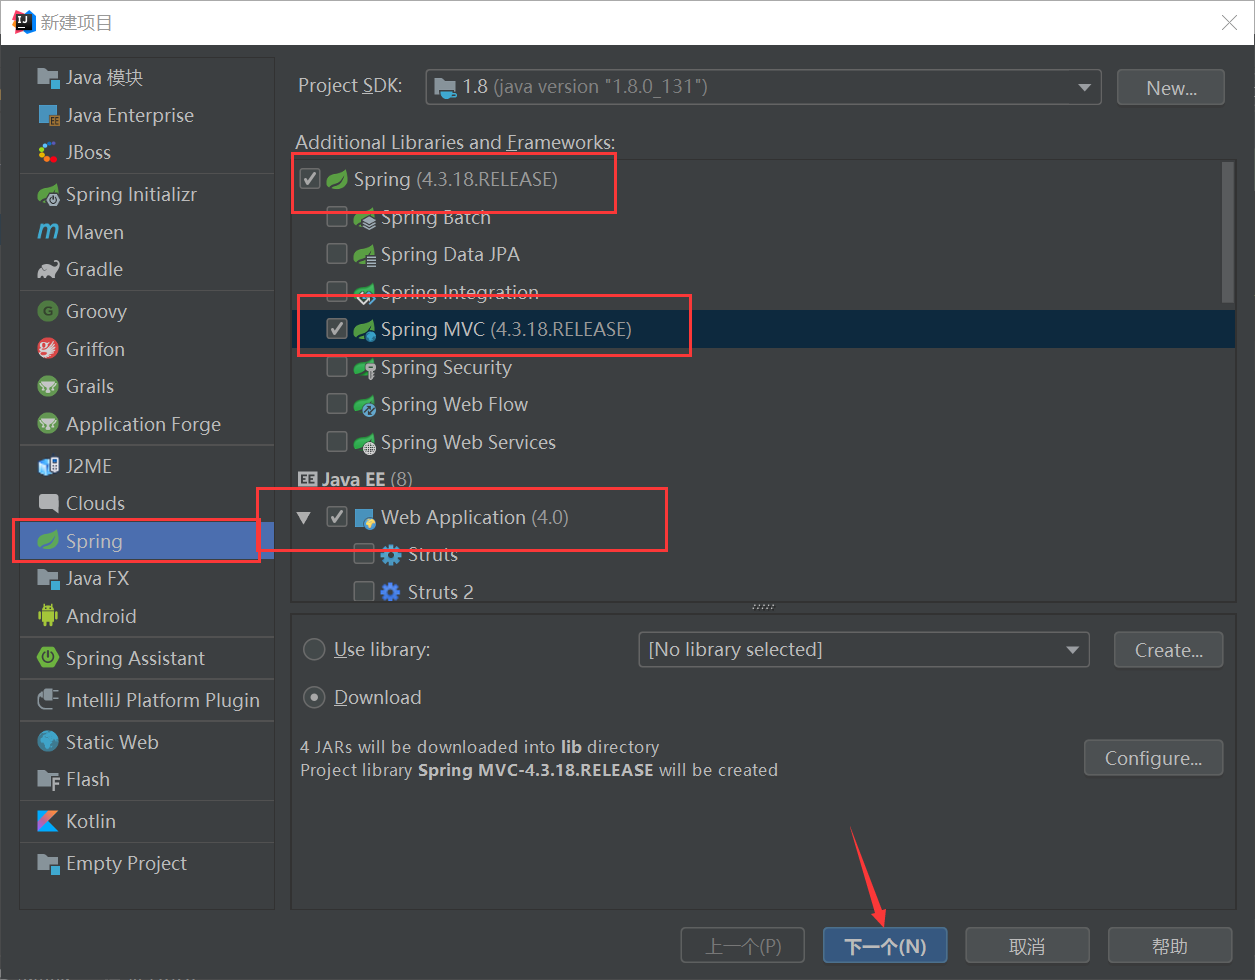Image resolution: width=1255 pixels, height=980 pixels.
Task: Click the Clouds speech-bubble icon
Action: pos(48,503)
